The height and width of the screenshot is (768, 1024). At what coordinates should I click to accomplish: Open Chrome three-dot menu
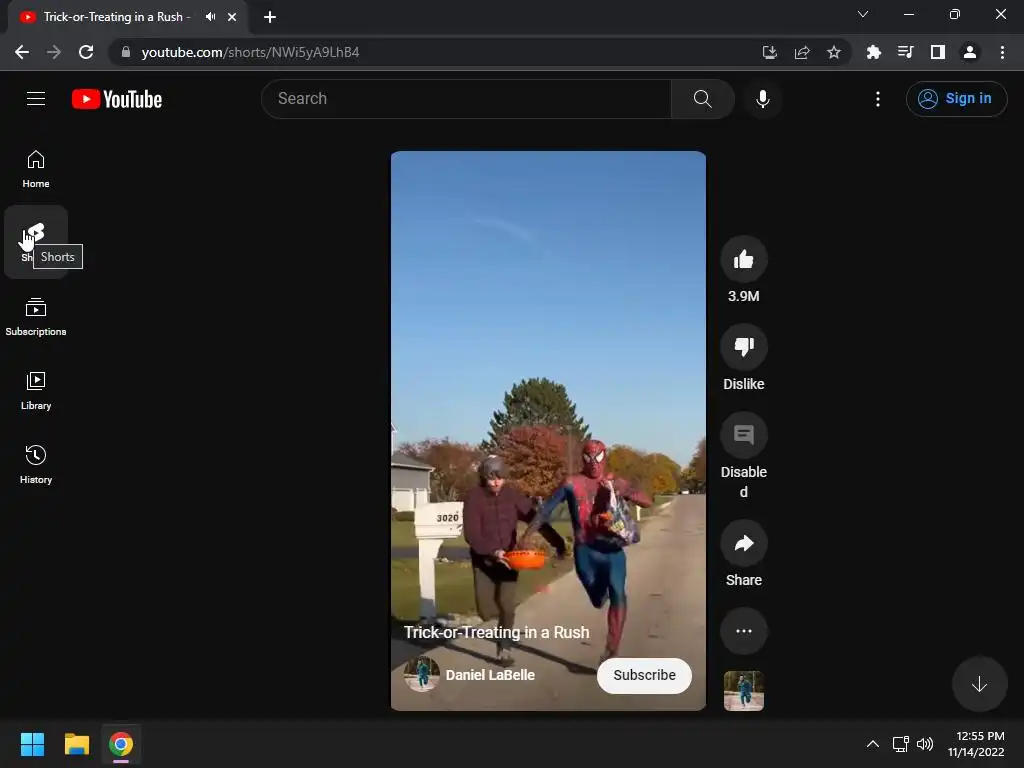pos(1002,52)
